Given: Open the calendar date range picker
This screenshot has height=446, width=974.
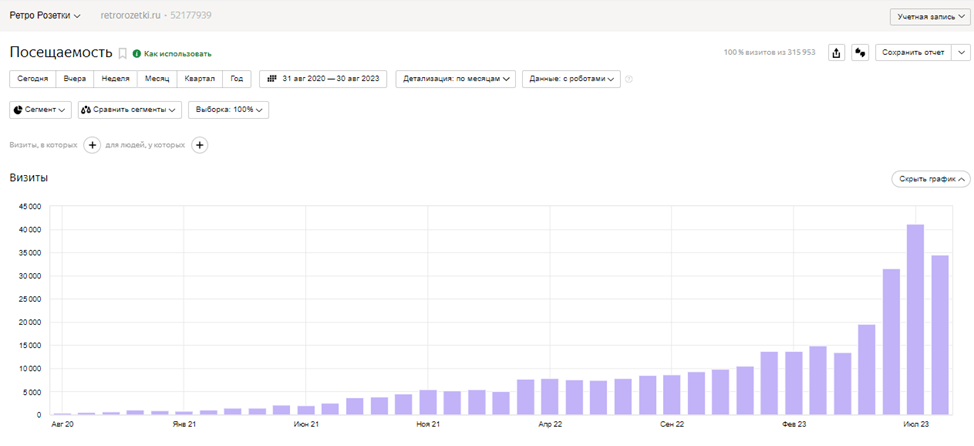Looking at the screenshot, I should (323, 79).
